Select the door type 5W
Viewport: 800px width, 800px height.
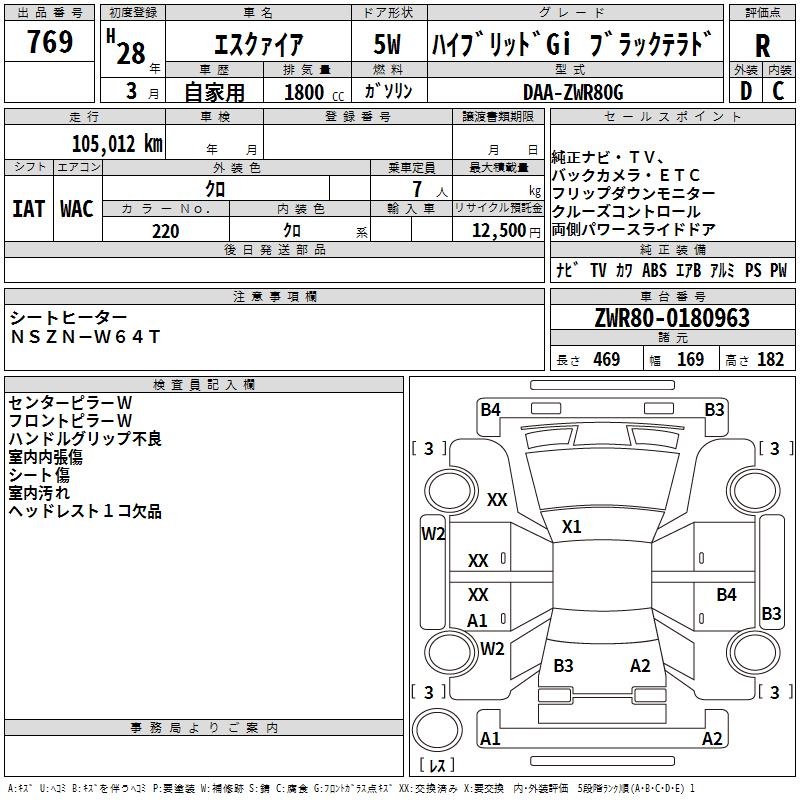388,44
